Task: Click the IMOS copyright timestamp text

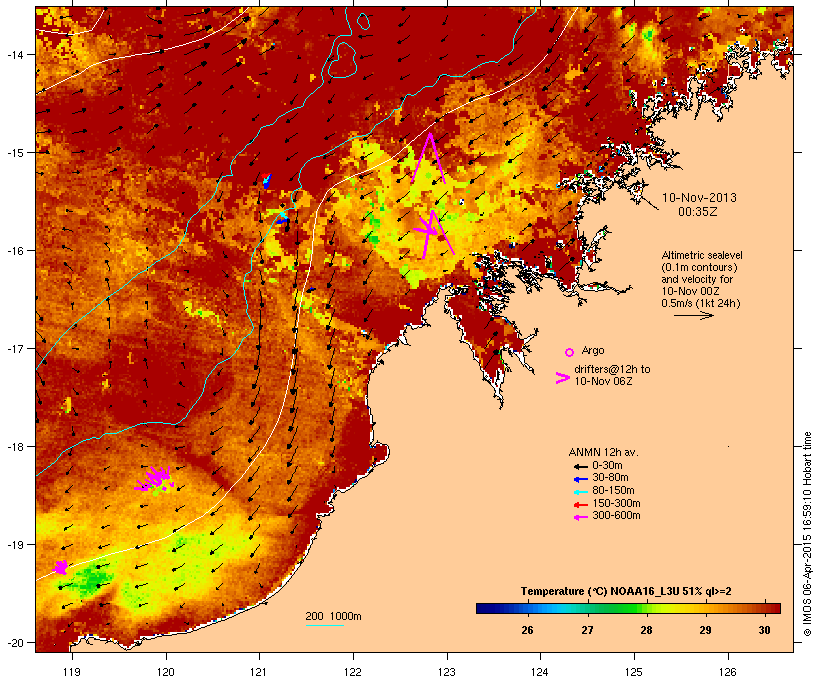Action: click(x=807, y=534)
